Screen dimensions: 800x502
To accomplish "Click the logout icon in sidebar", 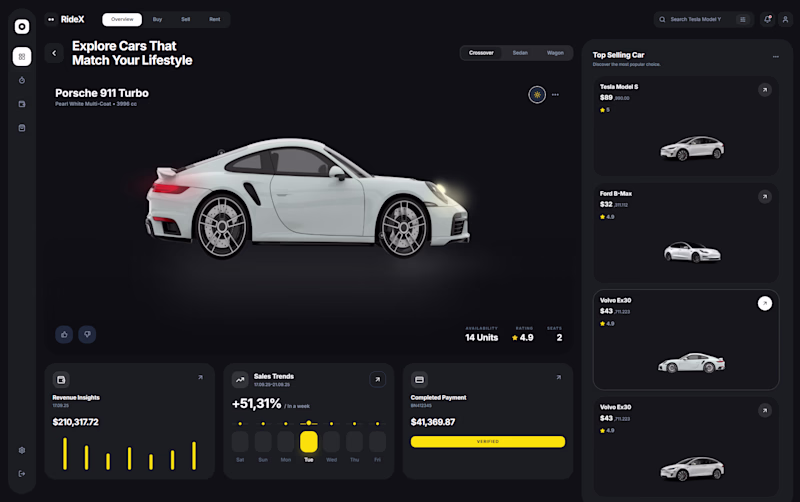I will (22, 473).
